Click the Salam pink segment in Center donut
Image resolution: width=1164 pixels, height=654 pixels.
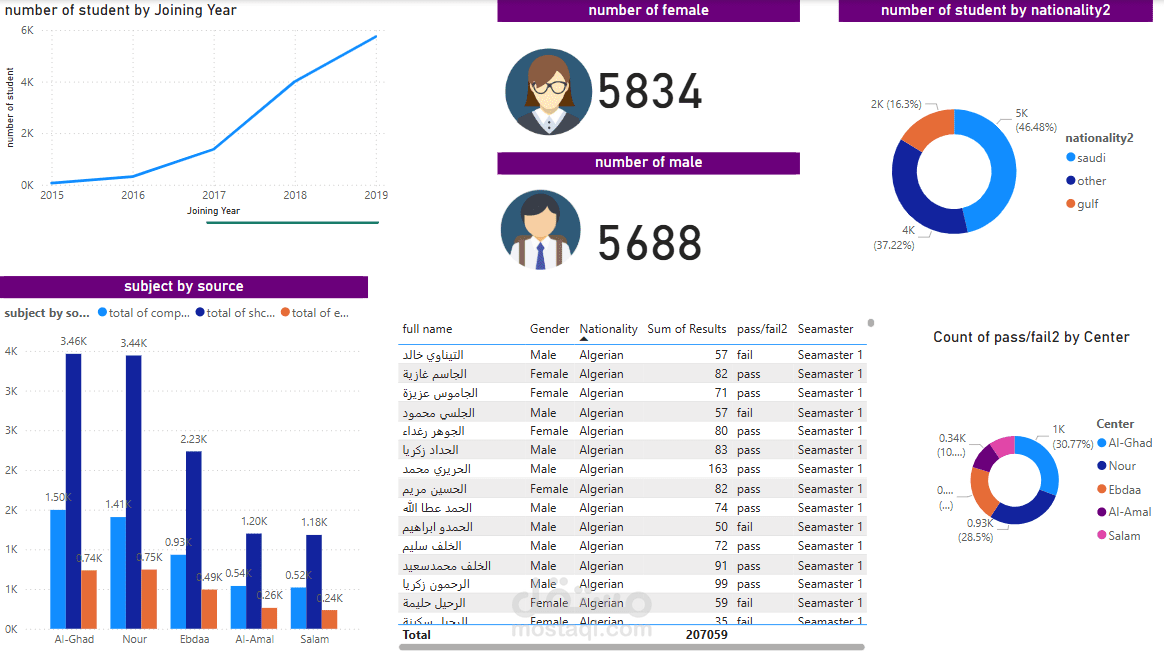(x=1004, y=446)
